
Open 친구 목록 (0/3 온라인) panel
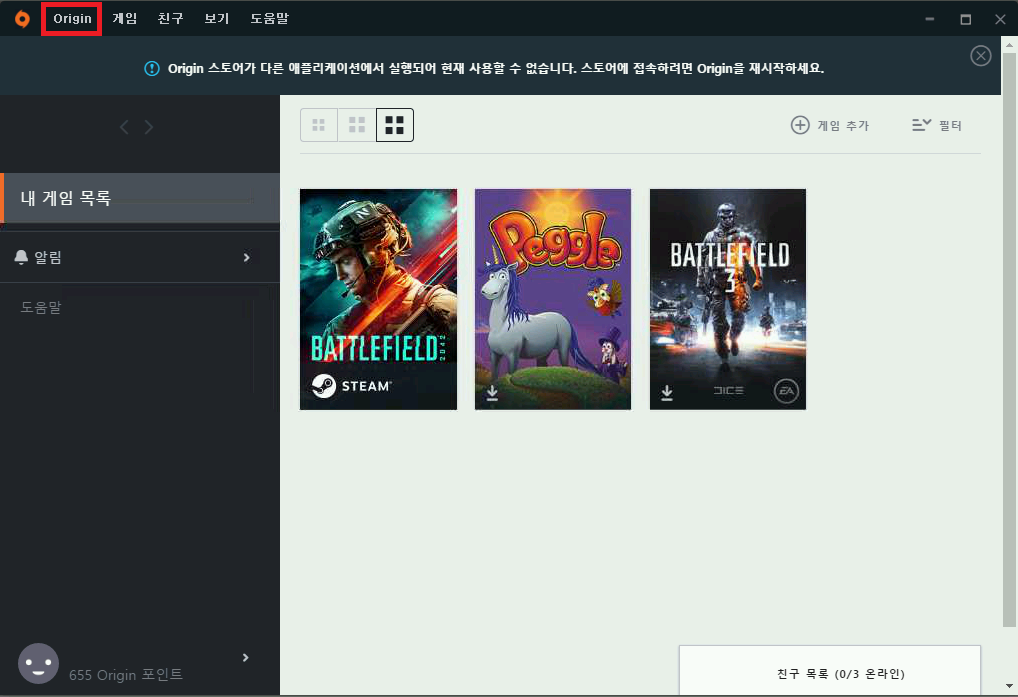pos(830,670)
